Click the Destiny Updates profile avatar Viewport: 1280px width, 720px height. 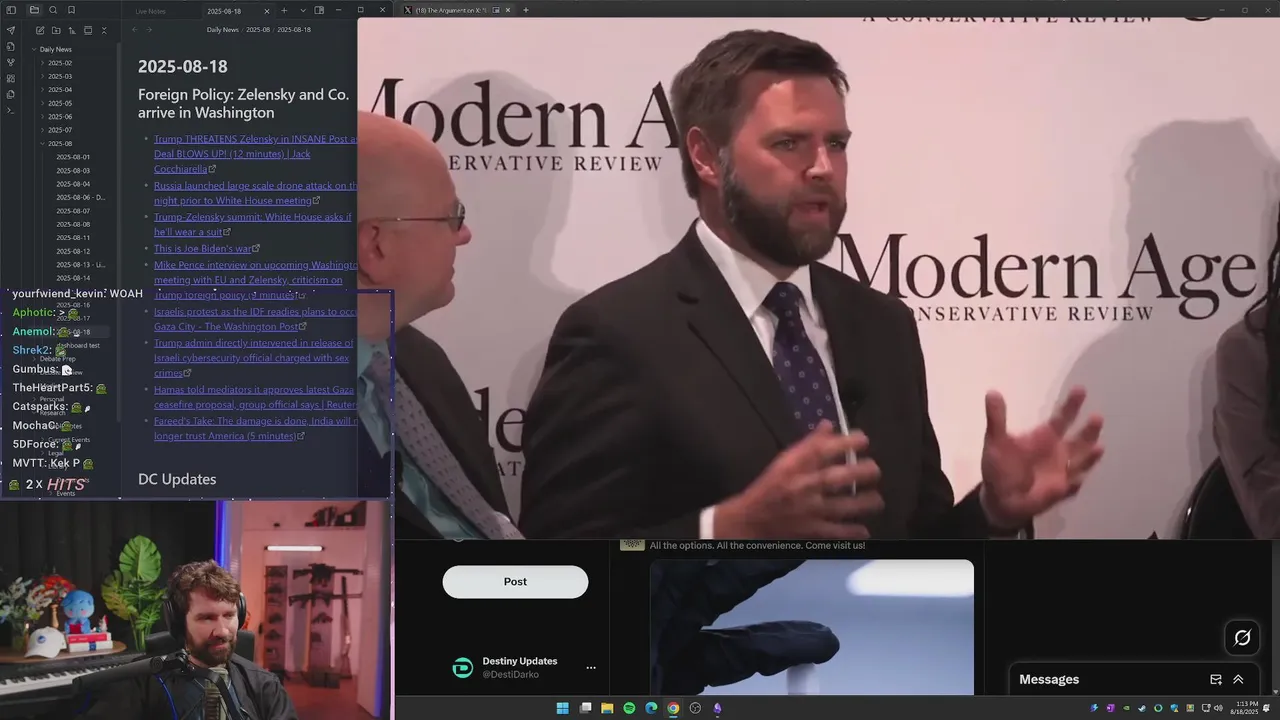point(462,668)
